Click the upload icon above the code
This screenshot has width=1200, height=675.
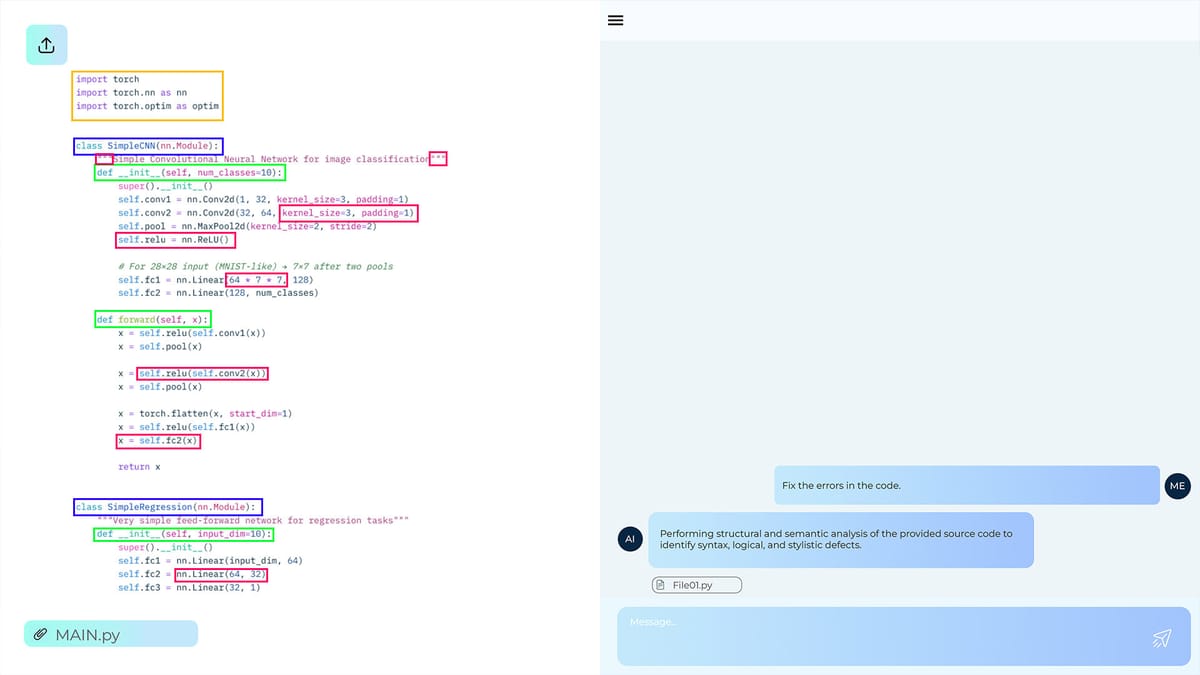click(x=46, y=45)
